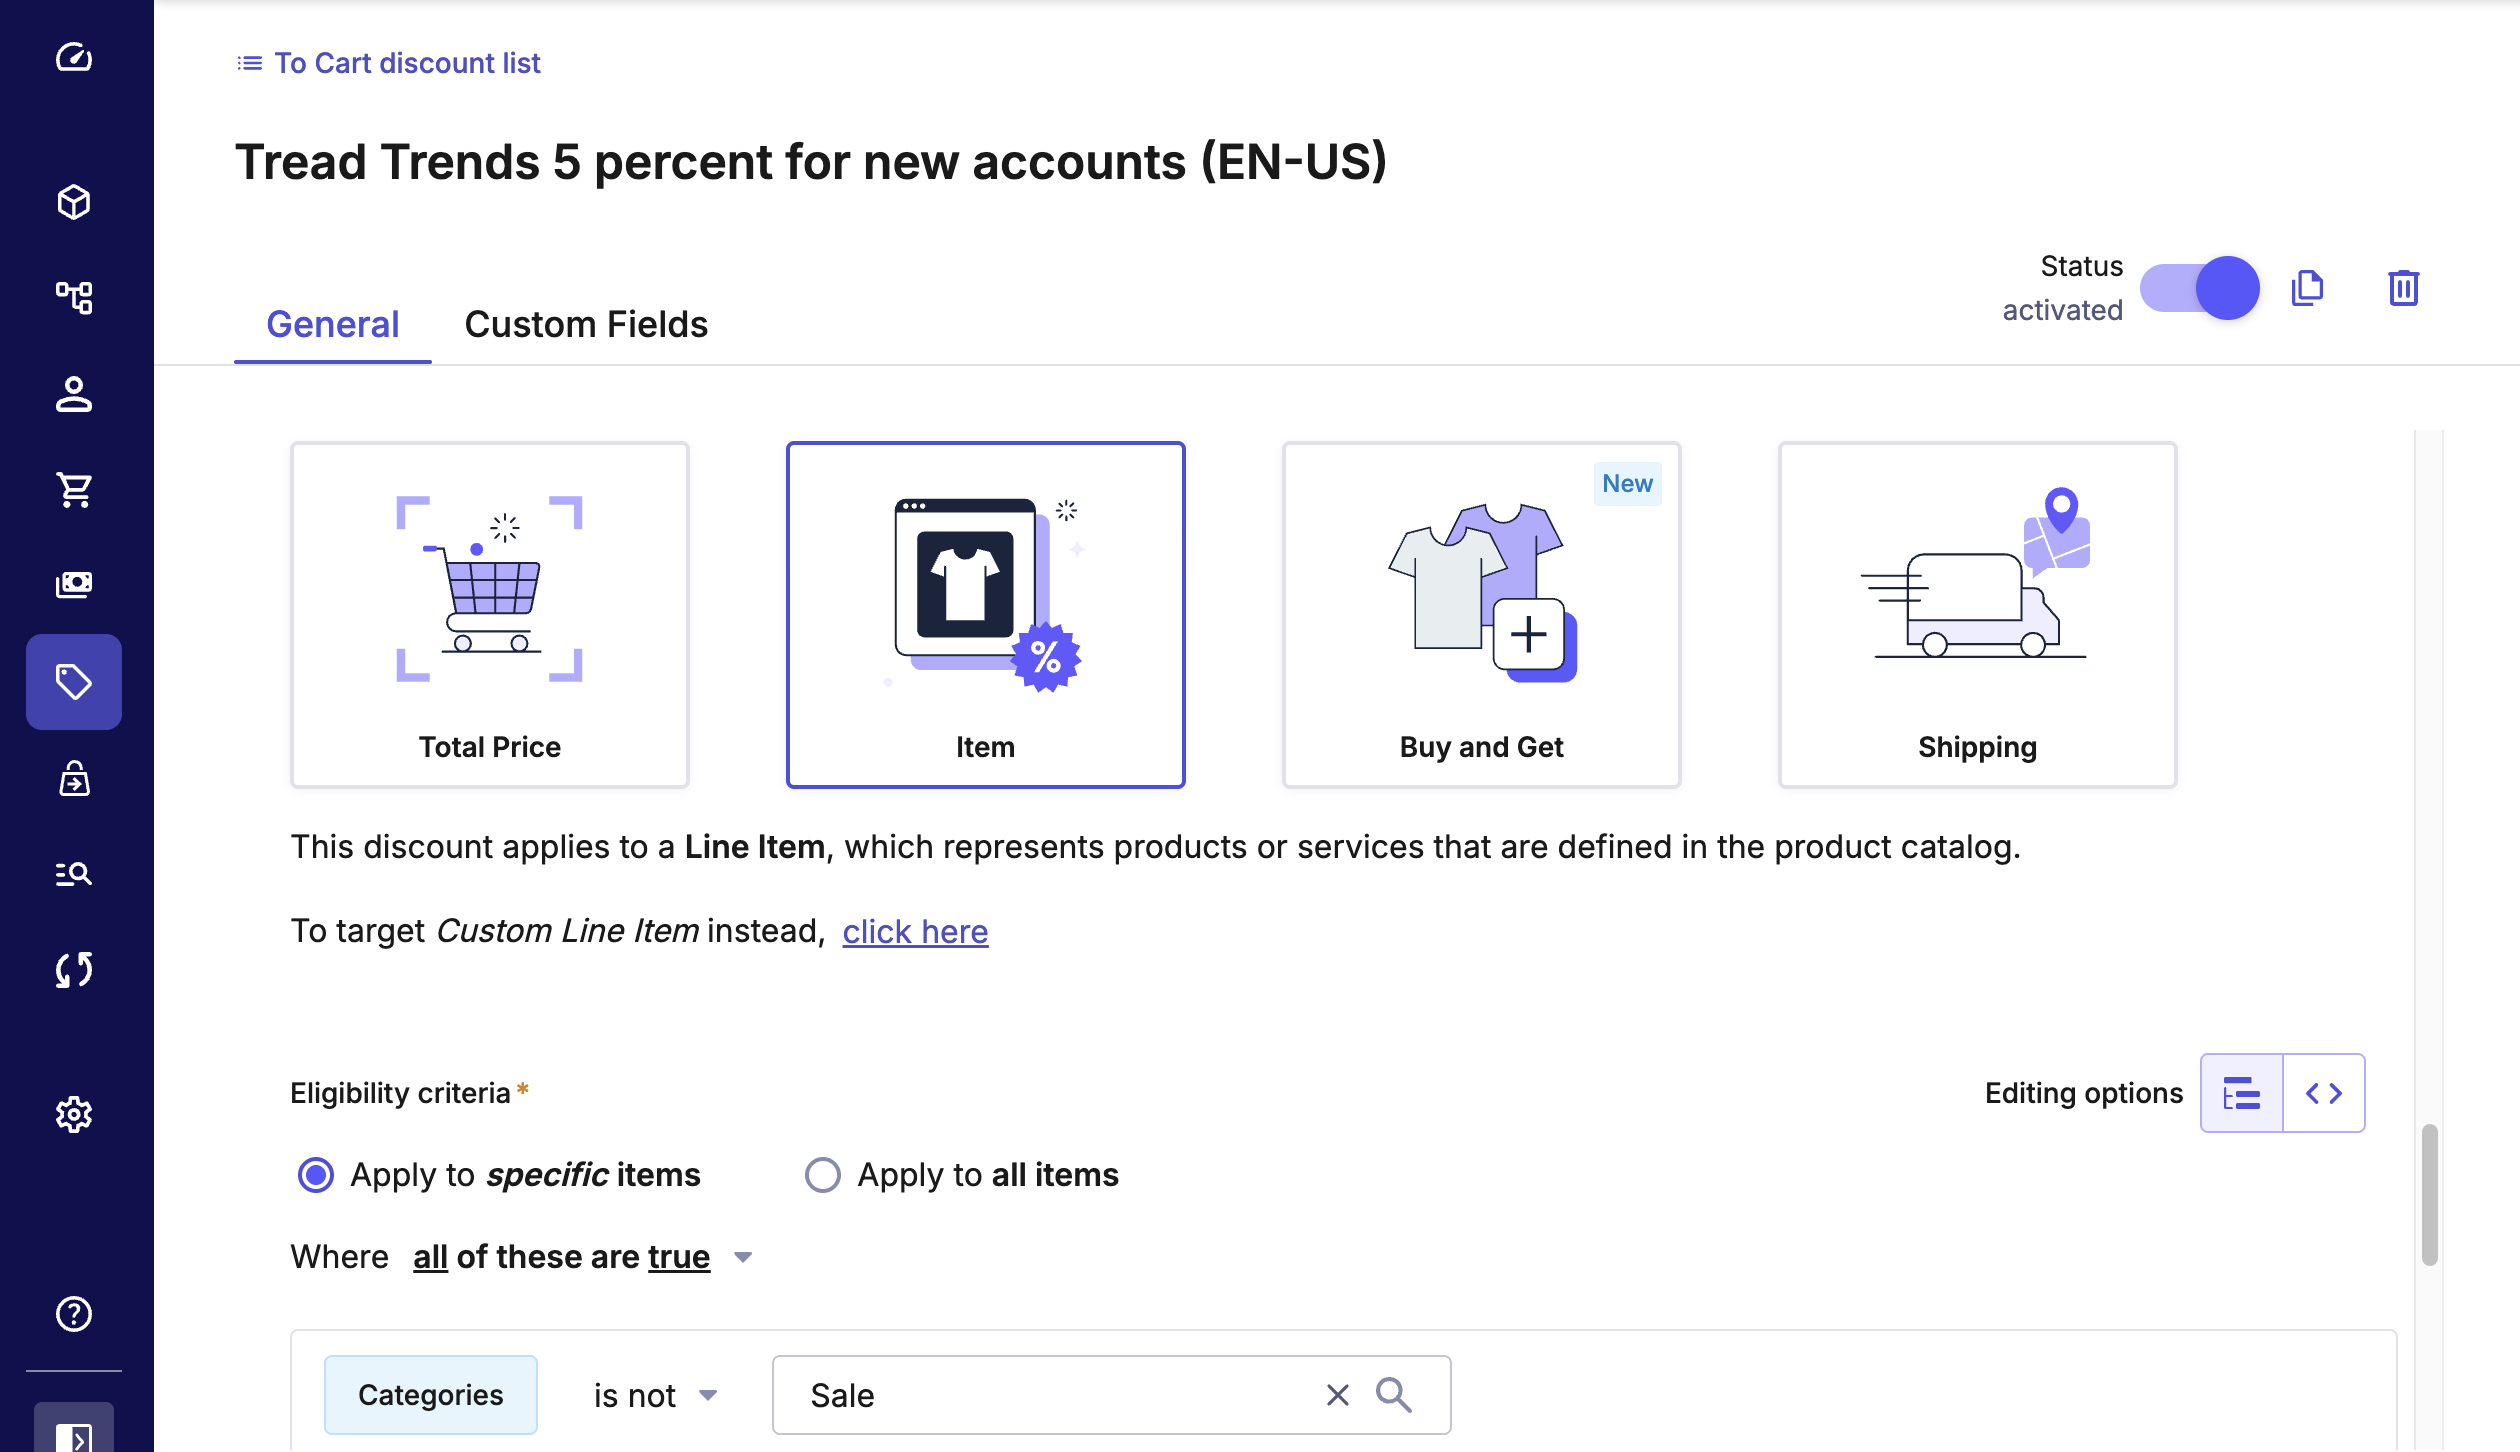Click the duplicate discount copy icon

coord(2307,288)
